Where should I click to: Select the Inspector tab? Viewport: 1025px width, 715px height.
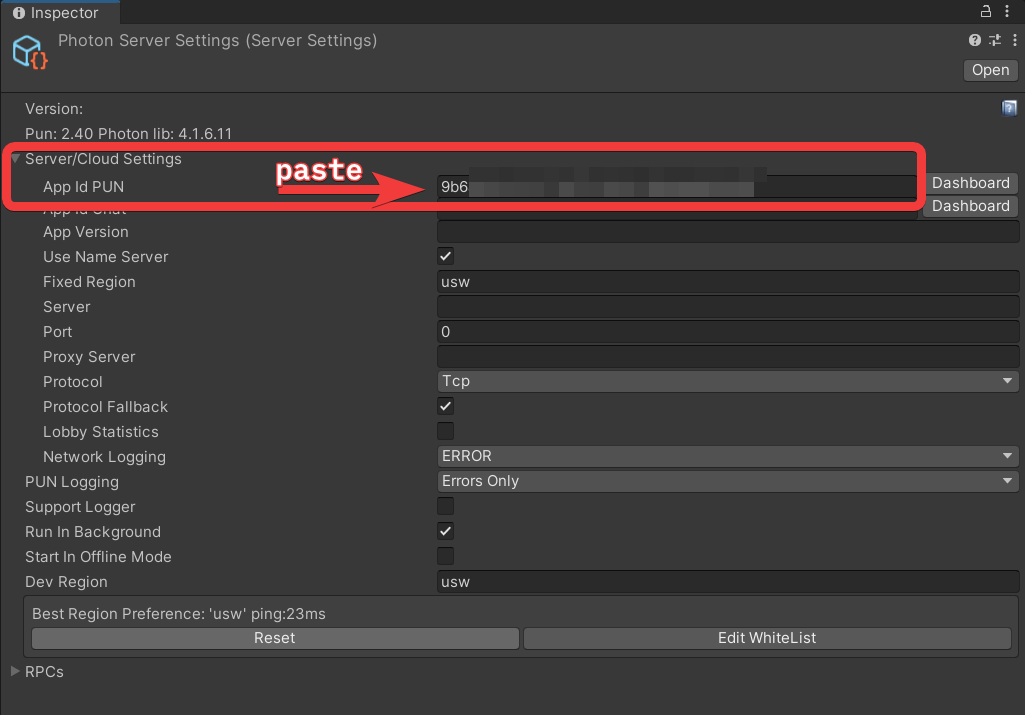(61, 12)
